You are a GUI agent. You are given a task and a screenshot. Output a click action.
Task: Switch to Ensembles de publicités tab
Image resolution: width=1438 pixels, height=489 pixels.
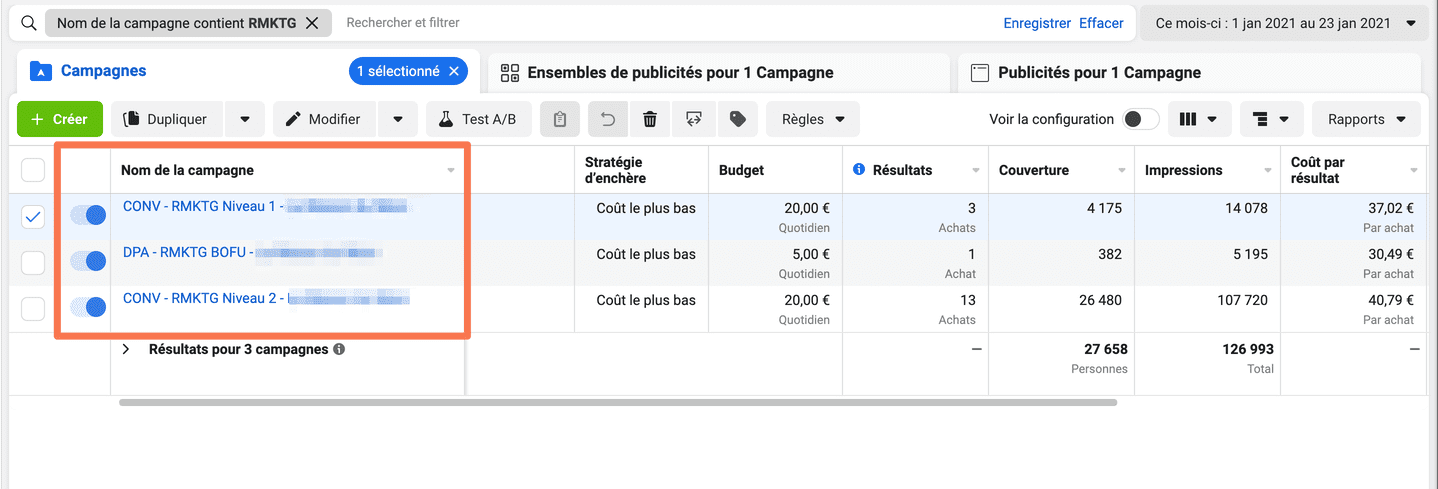680,72
